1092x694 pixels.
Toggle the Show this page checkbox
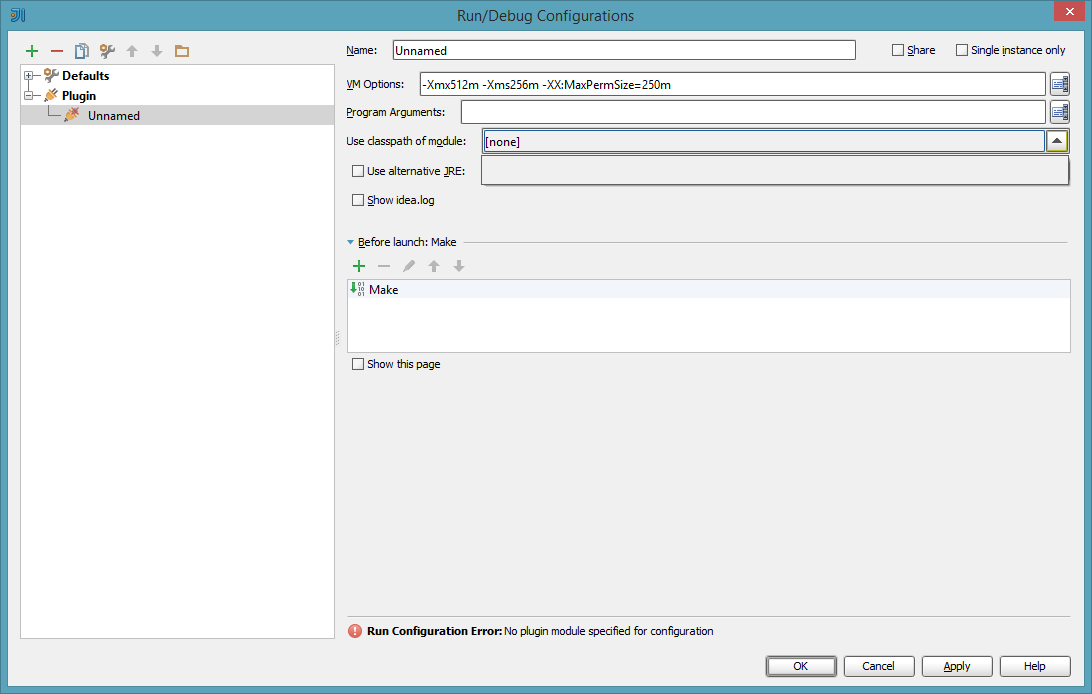[358, 364]
